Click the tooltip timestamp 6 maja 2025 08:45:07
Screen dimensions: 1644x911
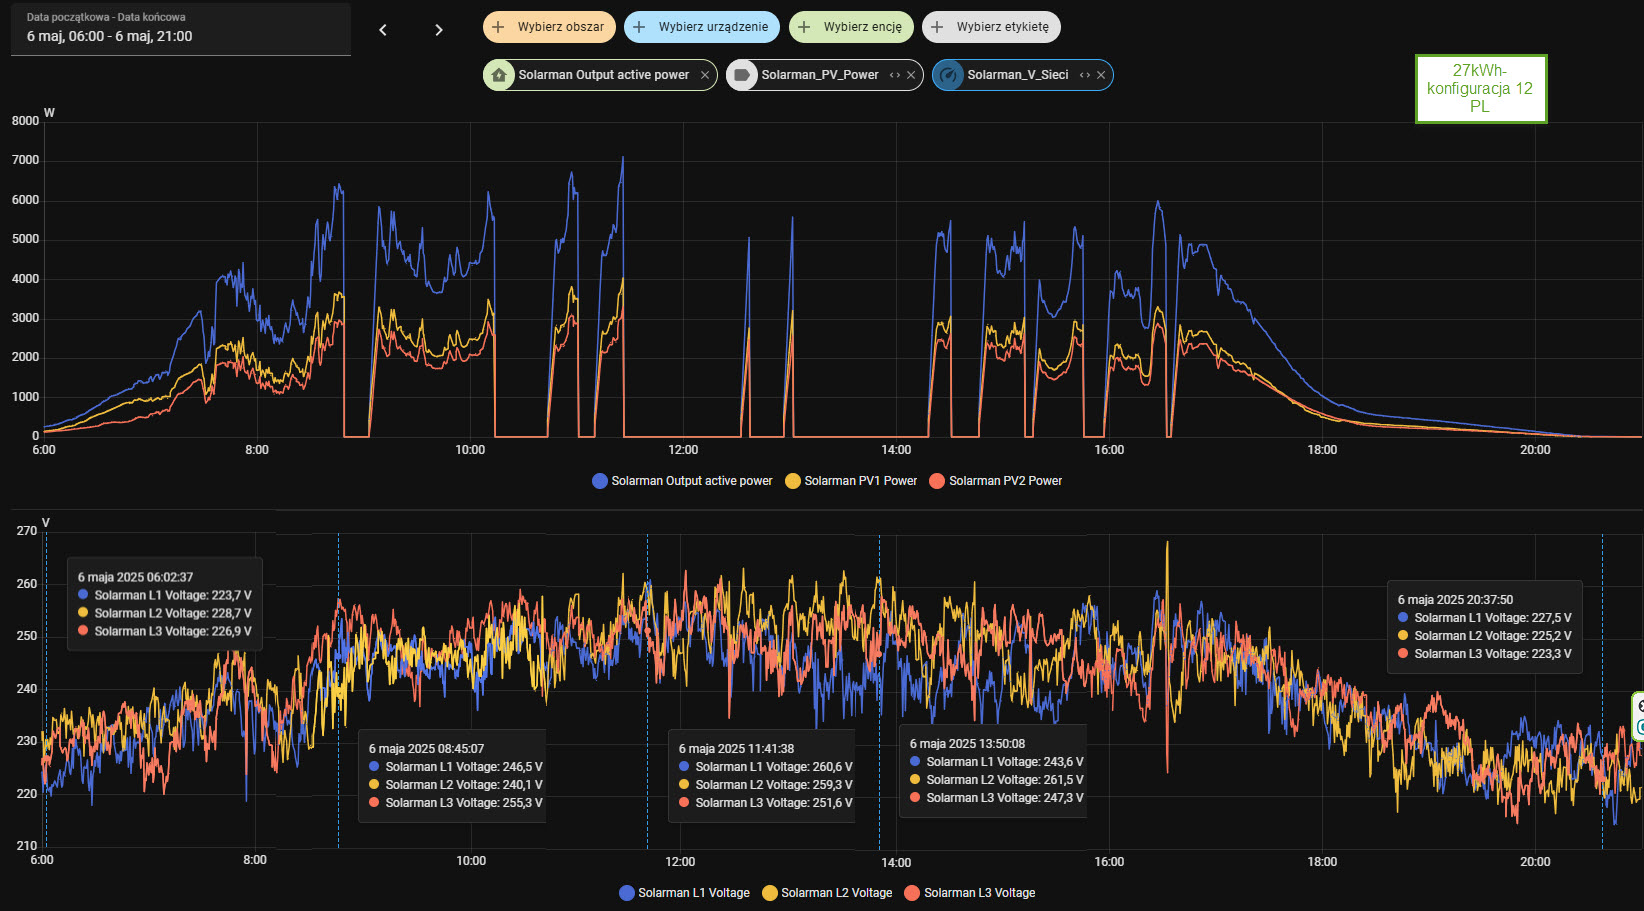click(426, 748)
